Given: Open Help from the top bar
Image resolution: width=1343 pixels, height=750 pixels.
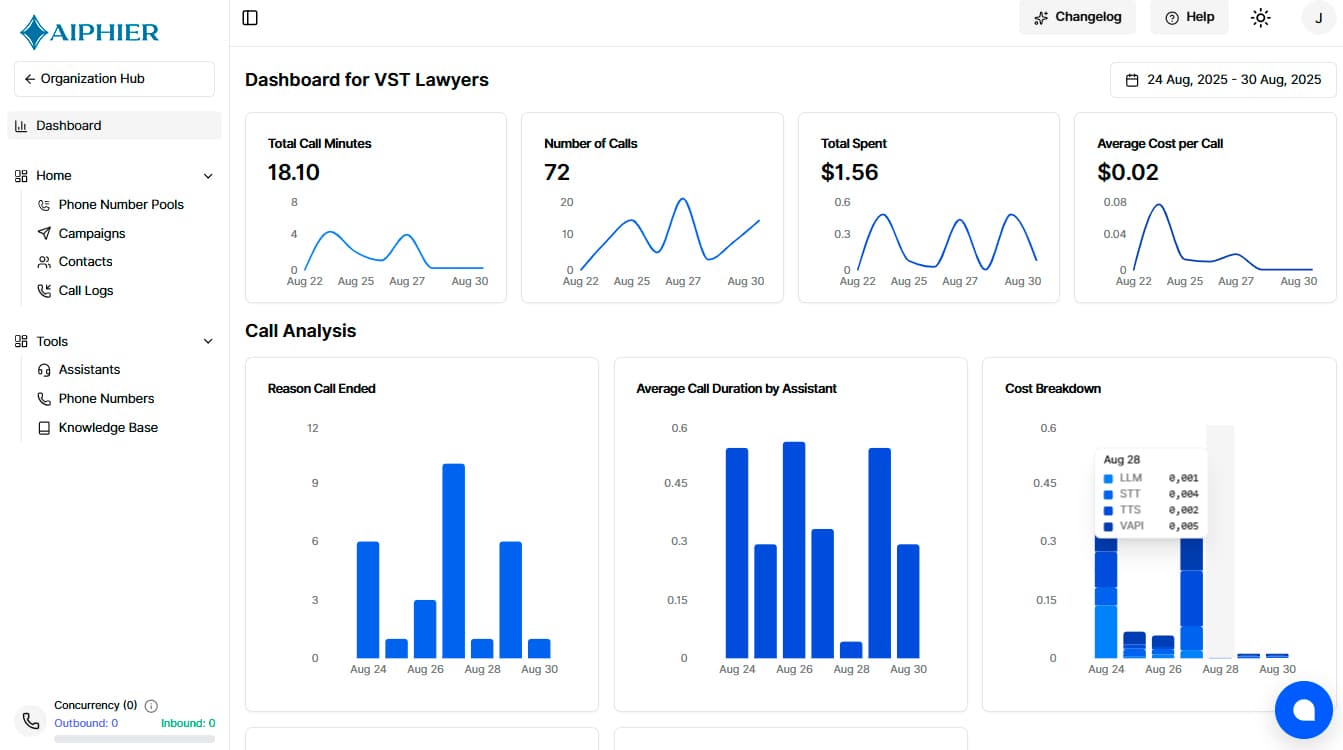Looking at the screenshot, I should coord(1189,17).
